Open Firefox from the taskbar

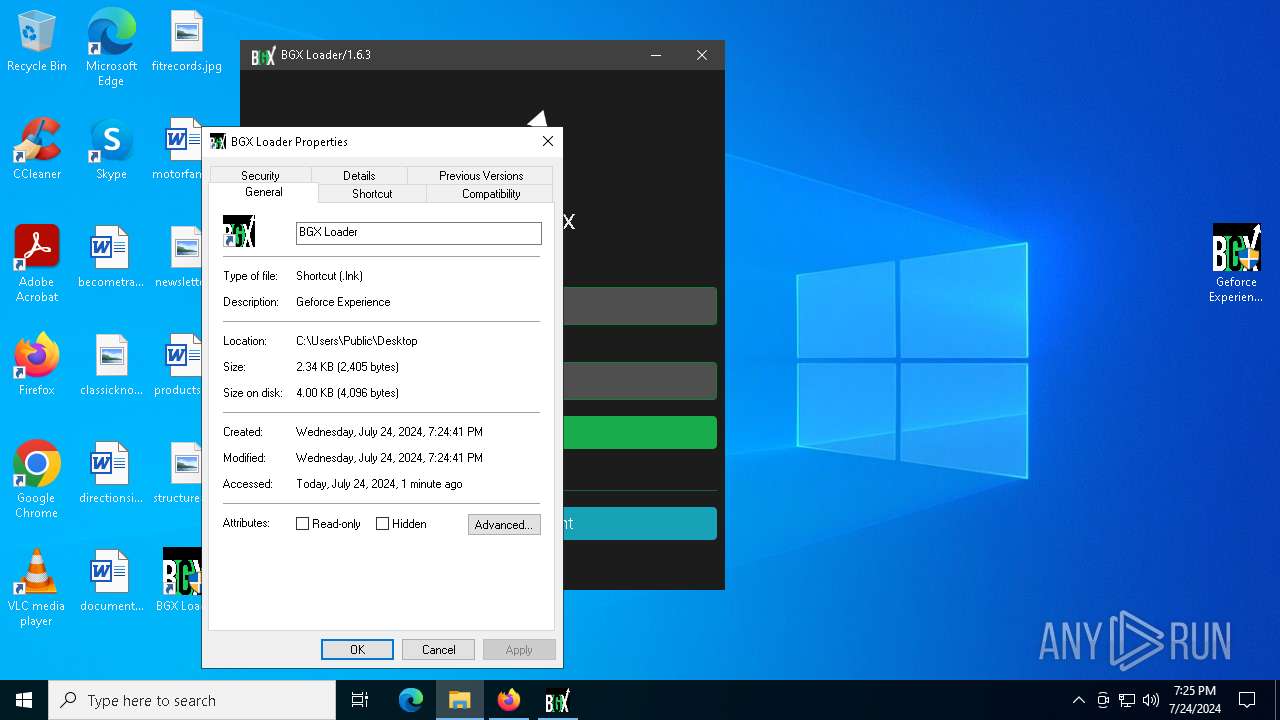[x=508, y=700]
